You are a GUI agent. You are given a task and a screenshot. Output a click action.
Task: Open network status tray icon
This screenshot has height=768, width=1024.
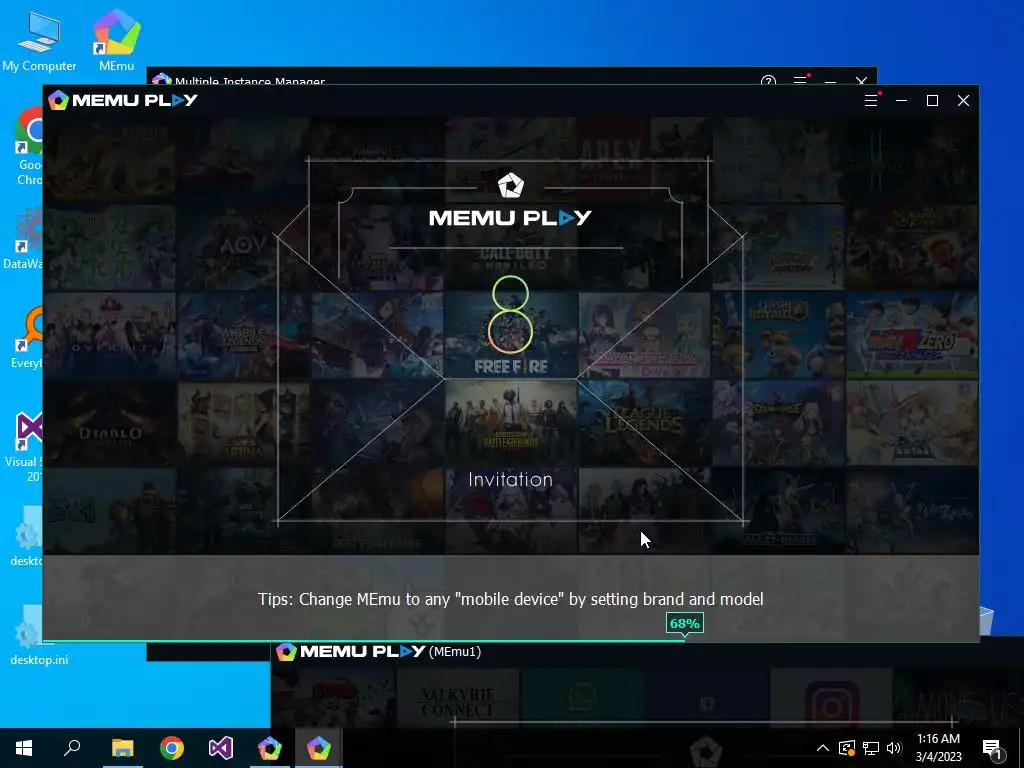(871, 748)
